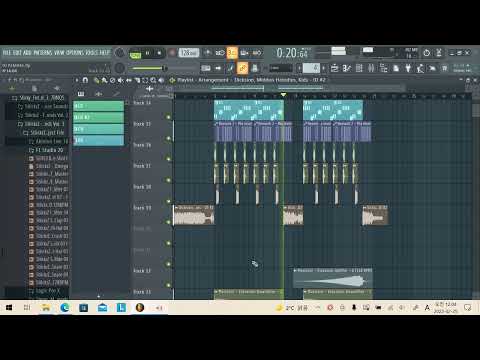Open the VIEW menu
Screen dimensions: 480x360
tap(59, 53)
